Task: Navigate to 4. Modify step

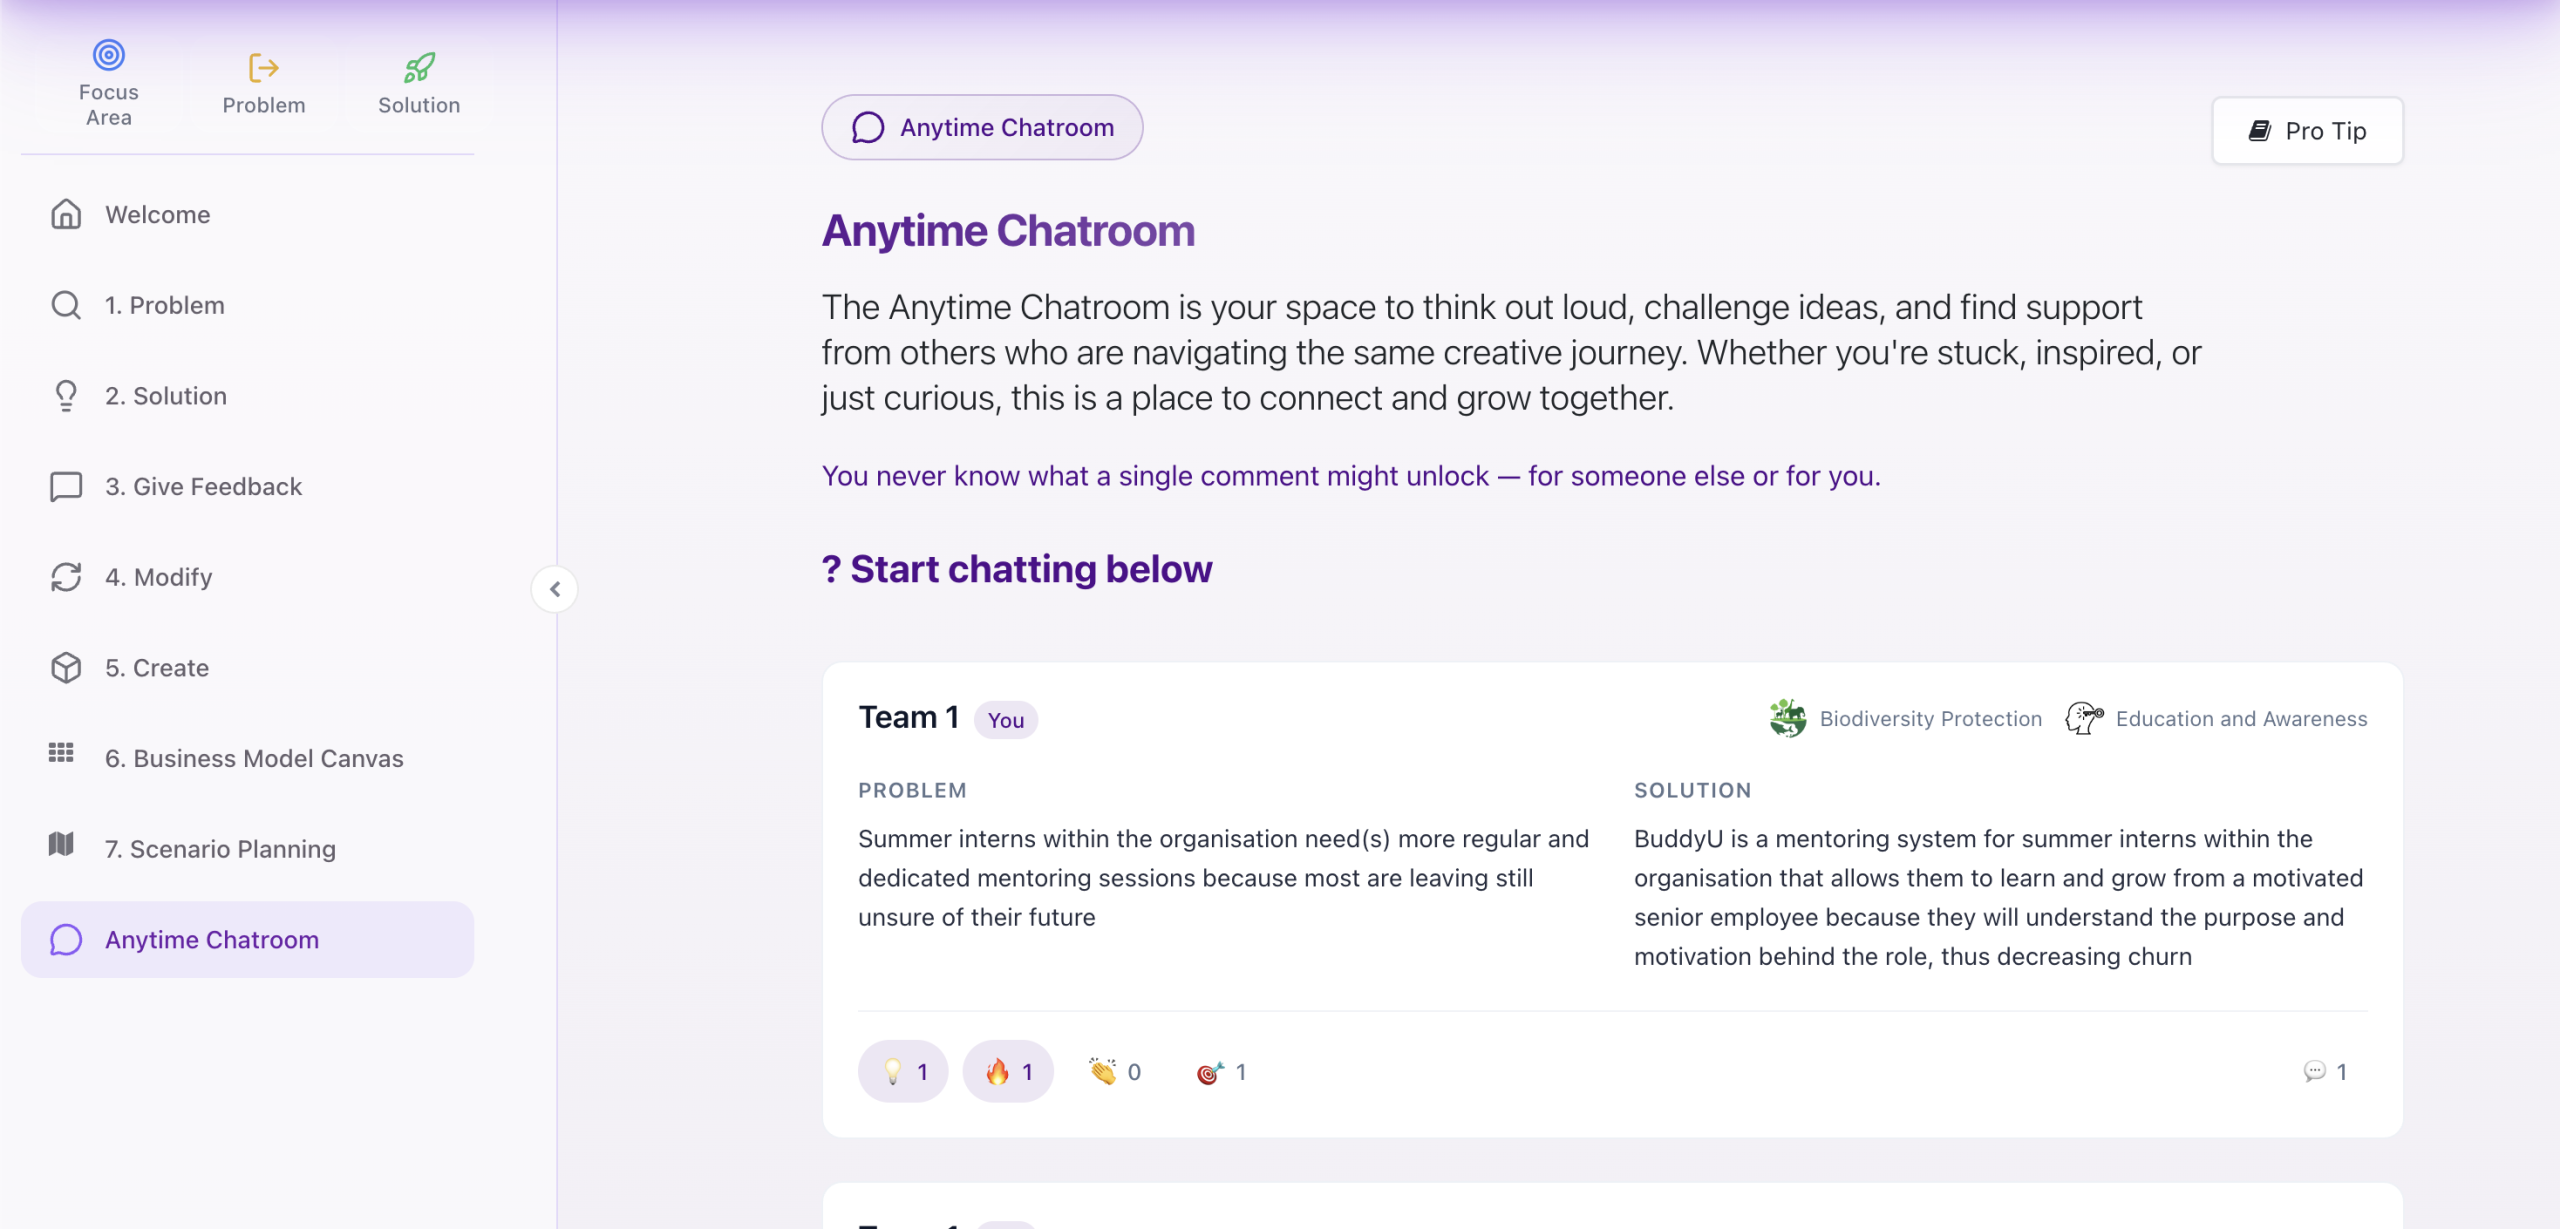Action: coord(158,577)
